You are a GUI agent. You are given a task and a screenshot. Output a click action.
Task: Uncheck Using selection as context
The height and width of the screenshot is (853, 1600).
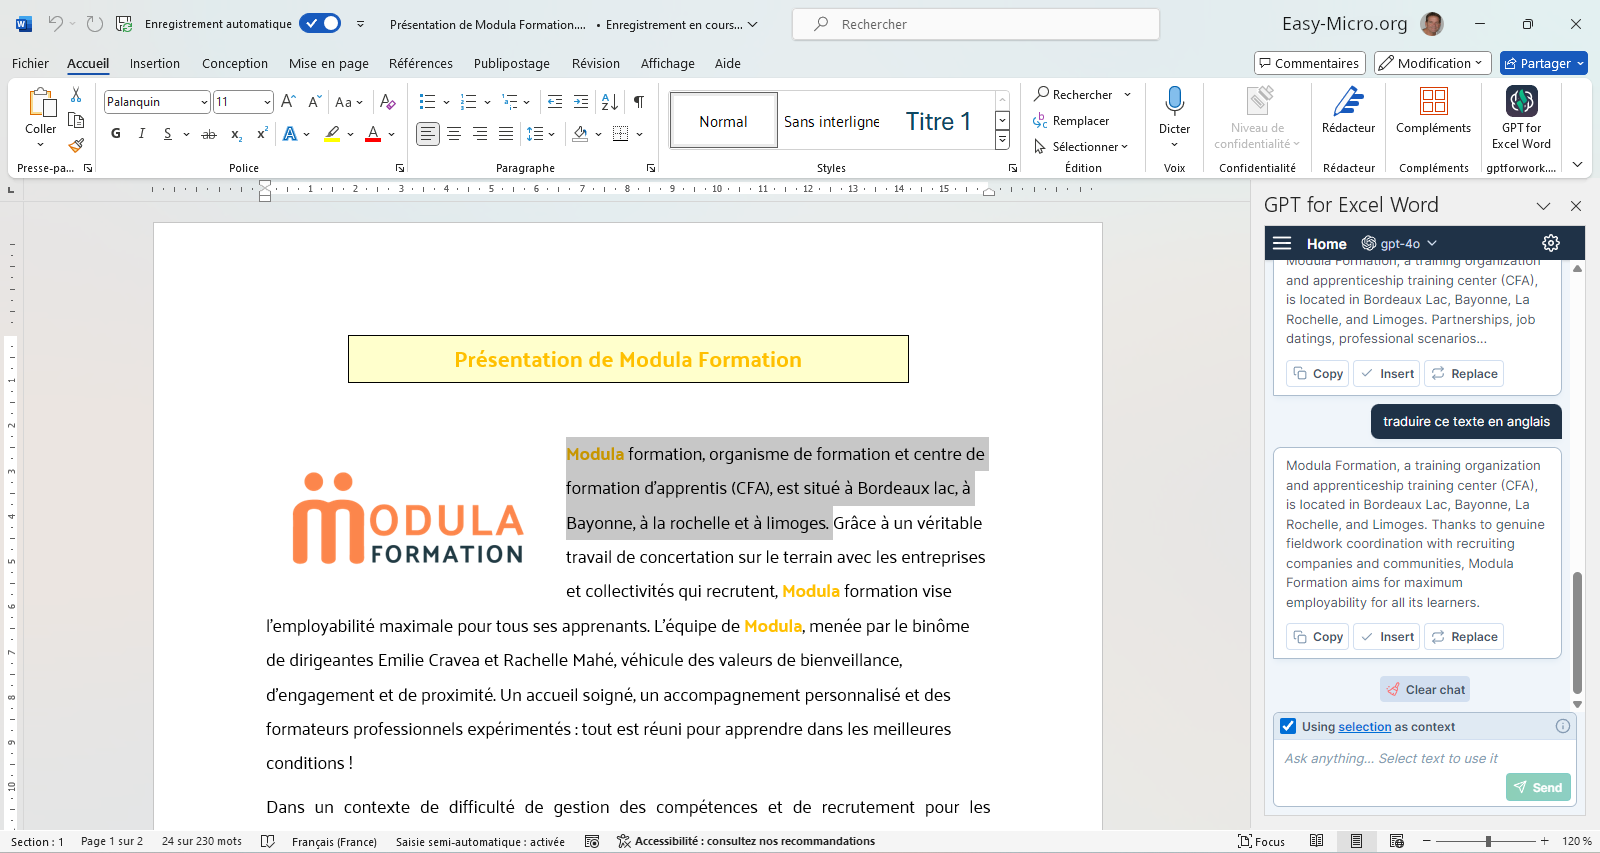pos(1288,726)
